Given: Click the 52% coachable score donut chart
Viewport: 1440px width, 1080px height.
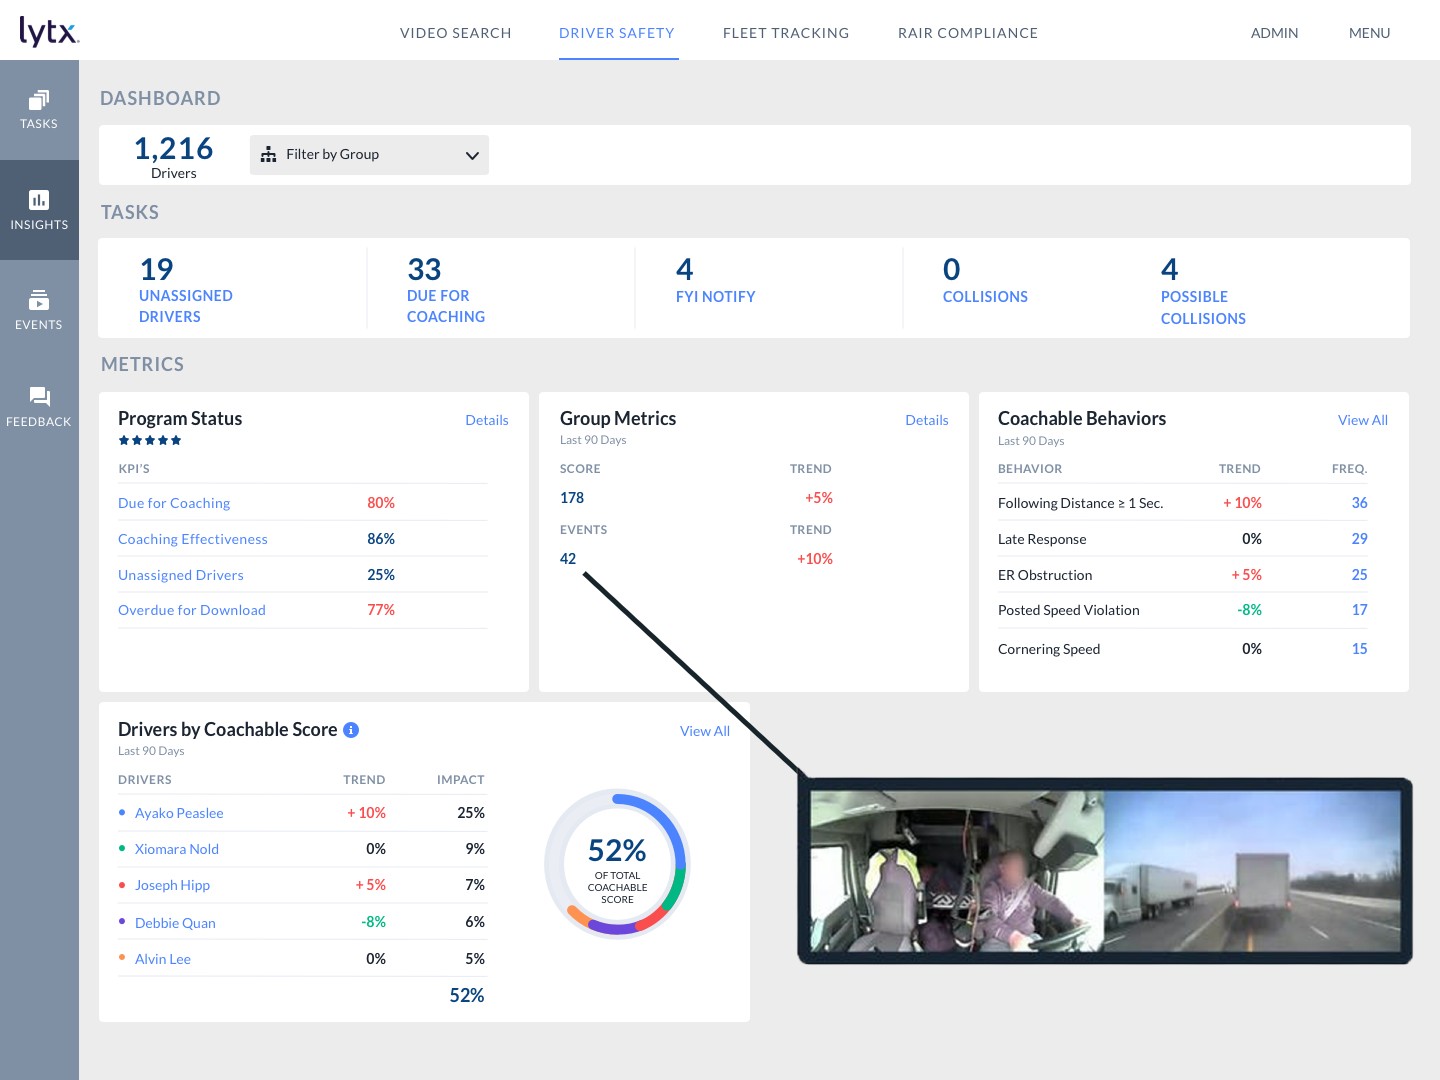Looking at the screenshot, I should click(617, 864).
